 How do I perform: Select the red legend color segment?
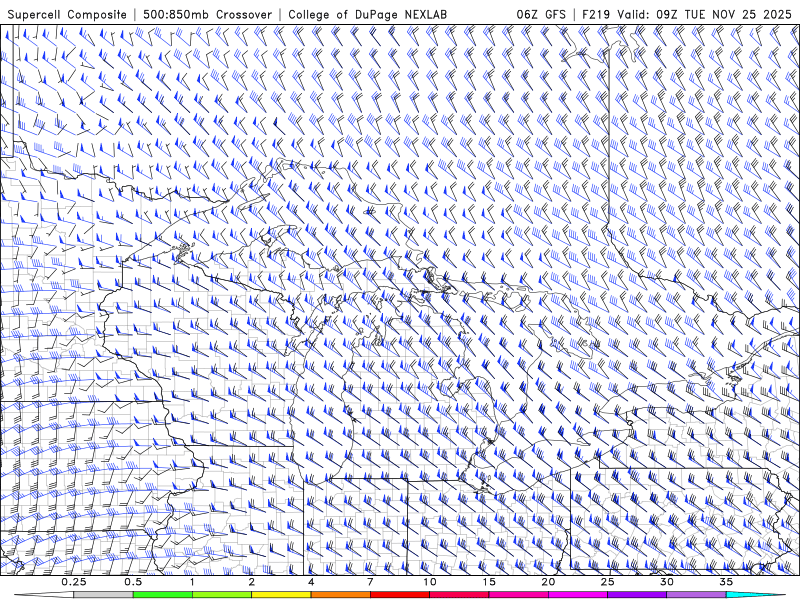400,595
